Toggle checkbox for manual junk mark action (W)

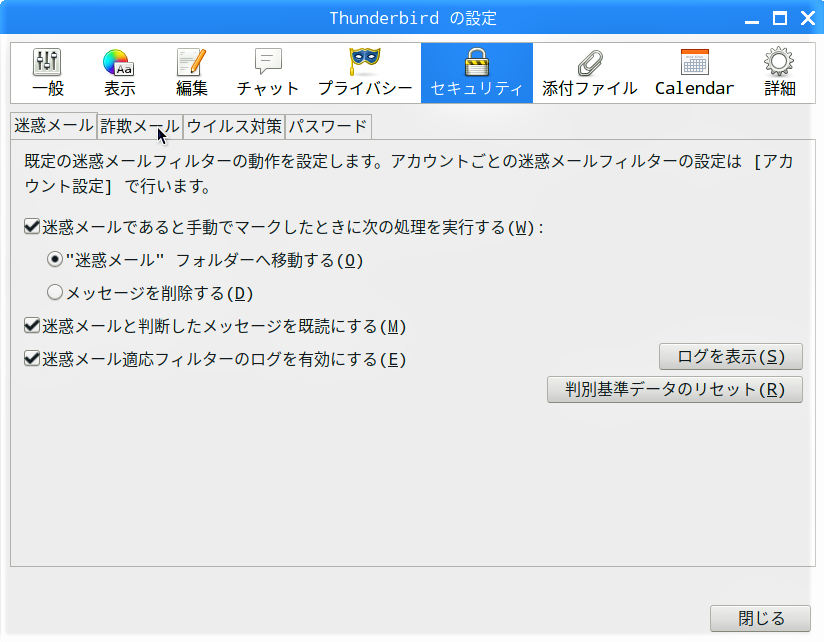click(32, 226)
